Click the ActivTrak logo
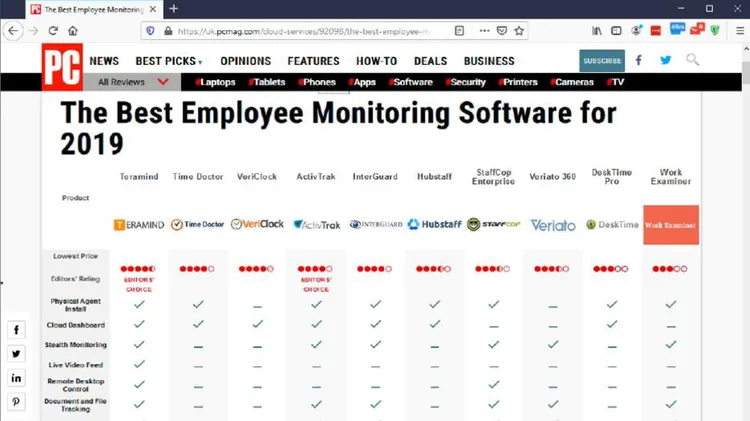Image resolution: width=750 pixels, height=421 pixels. (316, 224)
